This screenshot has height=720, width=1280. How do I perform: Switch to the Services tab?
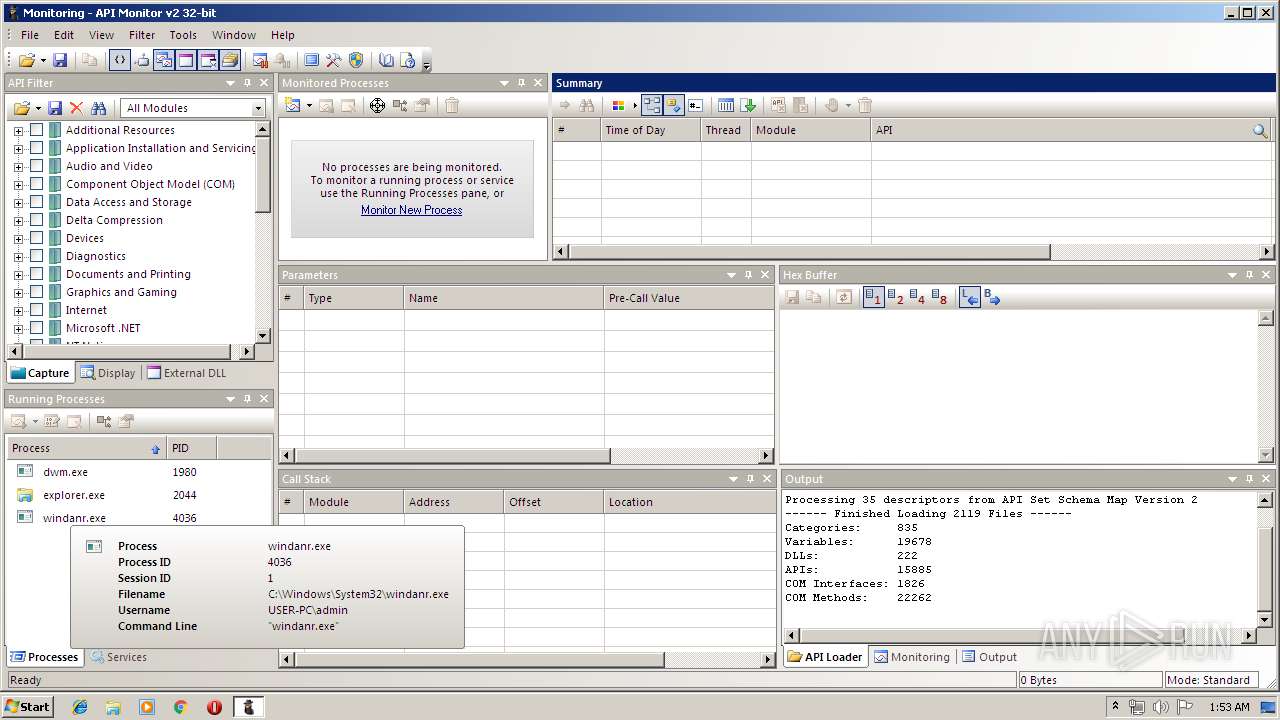pyautogui.click(x=119, y=657)
